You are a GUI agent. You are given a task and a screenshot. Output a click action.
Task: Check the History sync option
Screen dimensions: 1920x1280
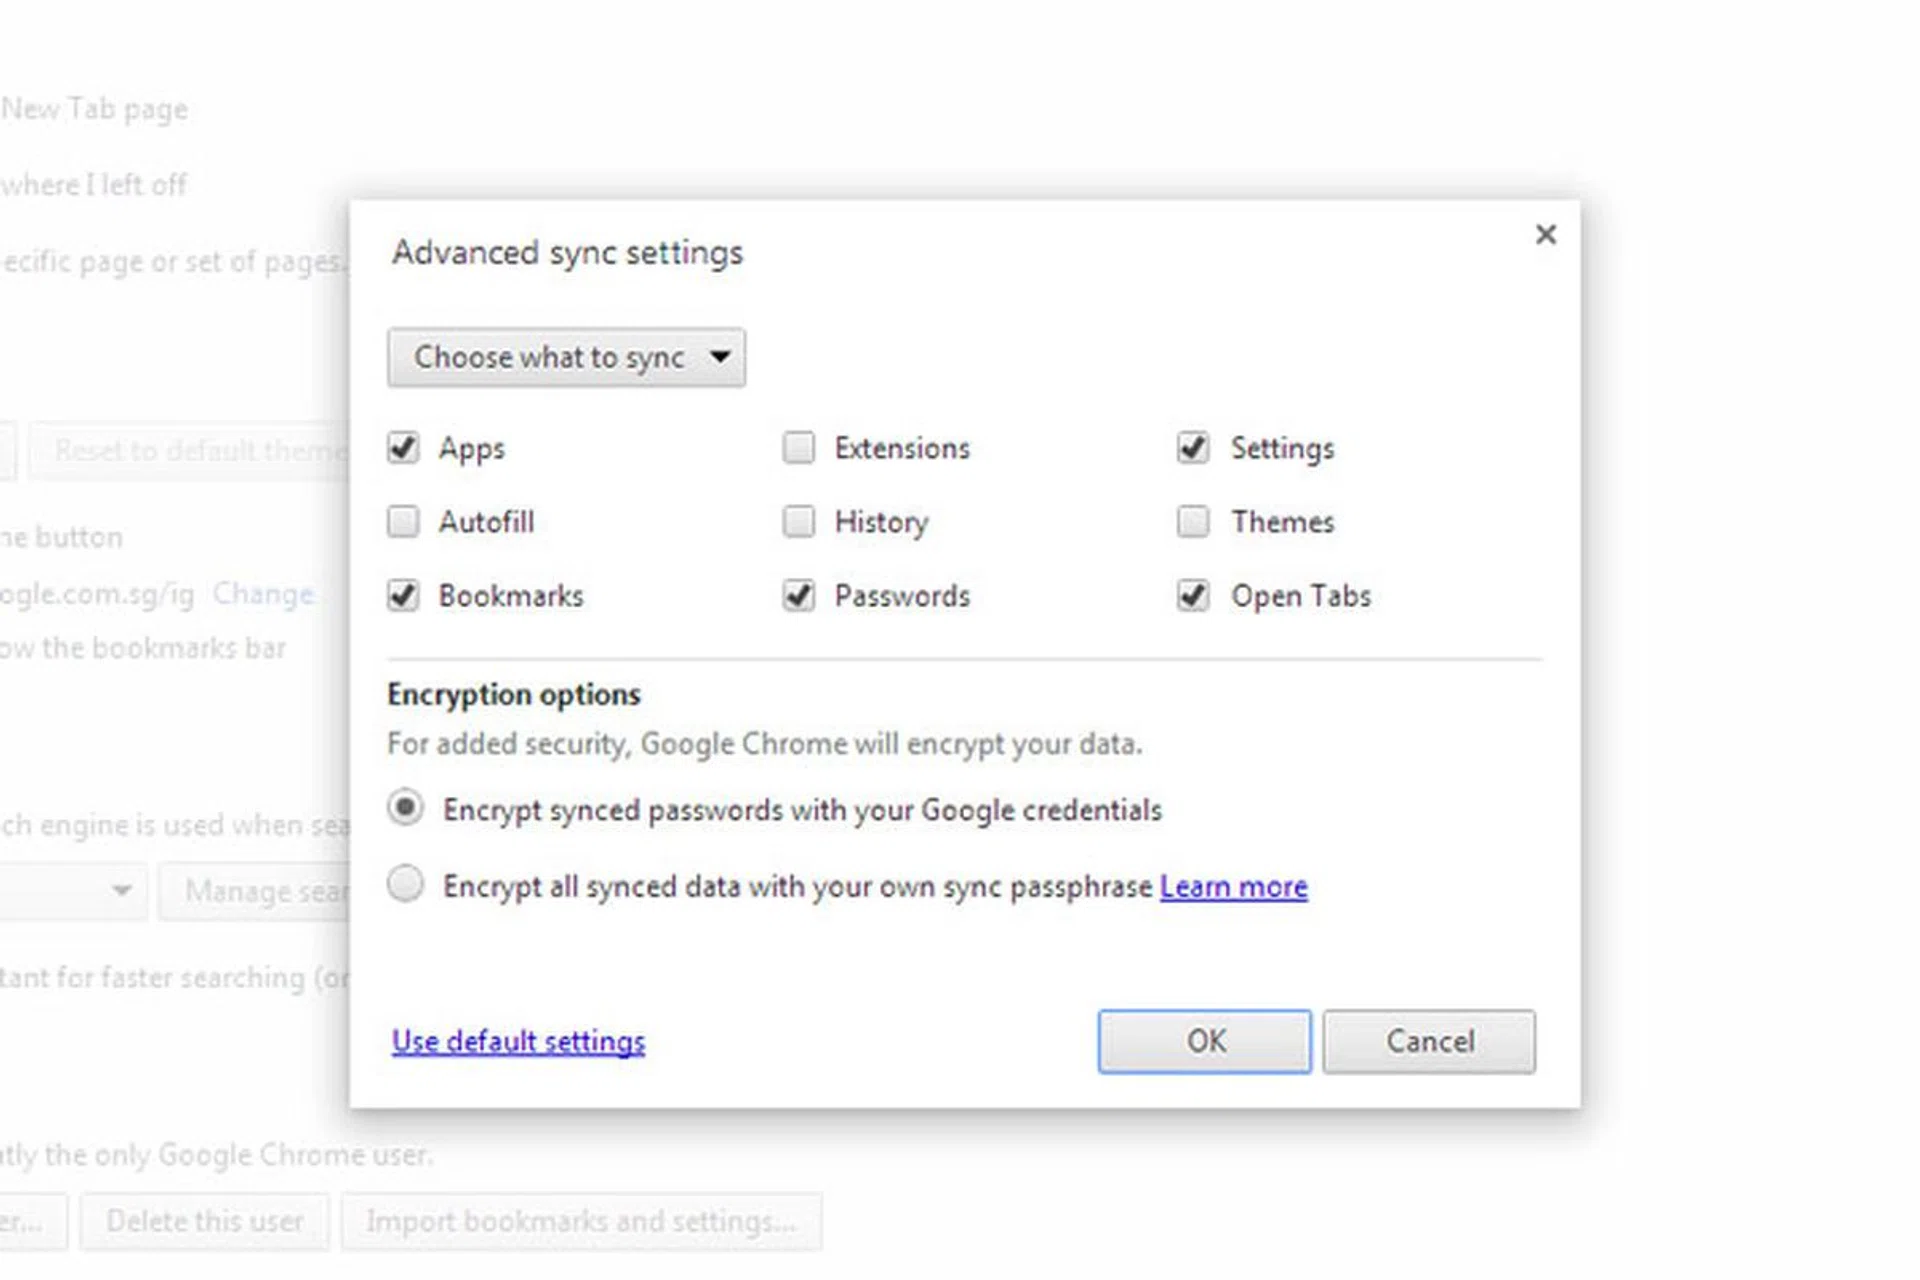pos(798,521)
